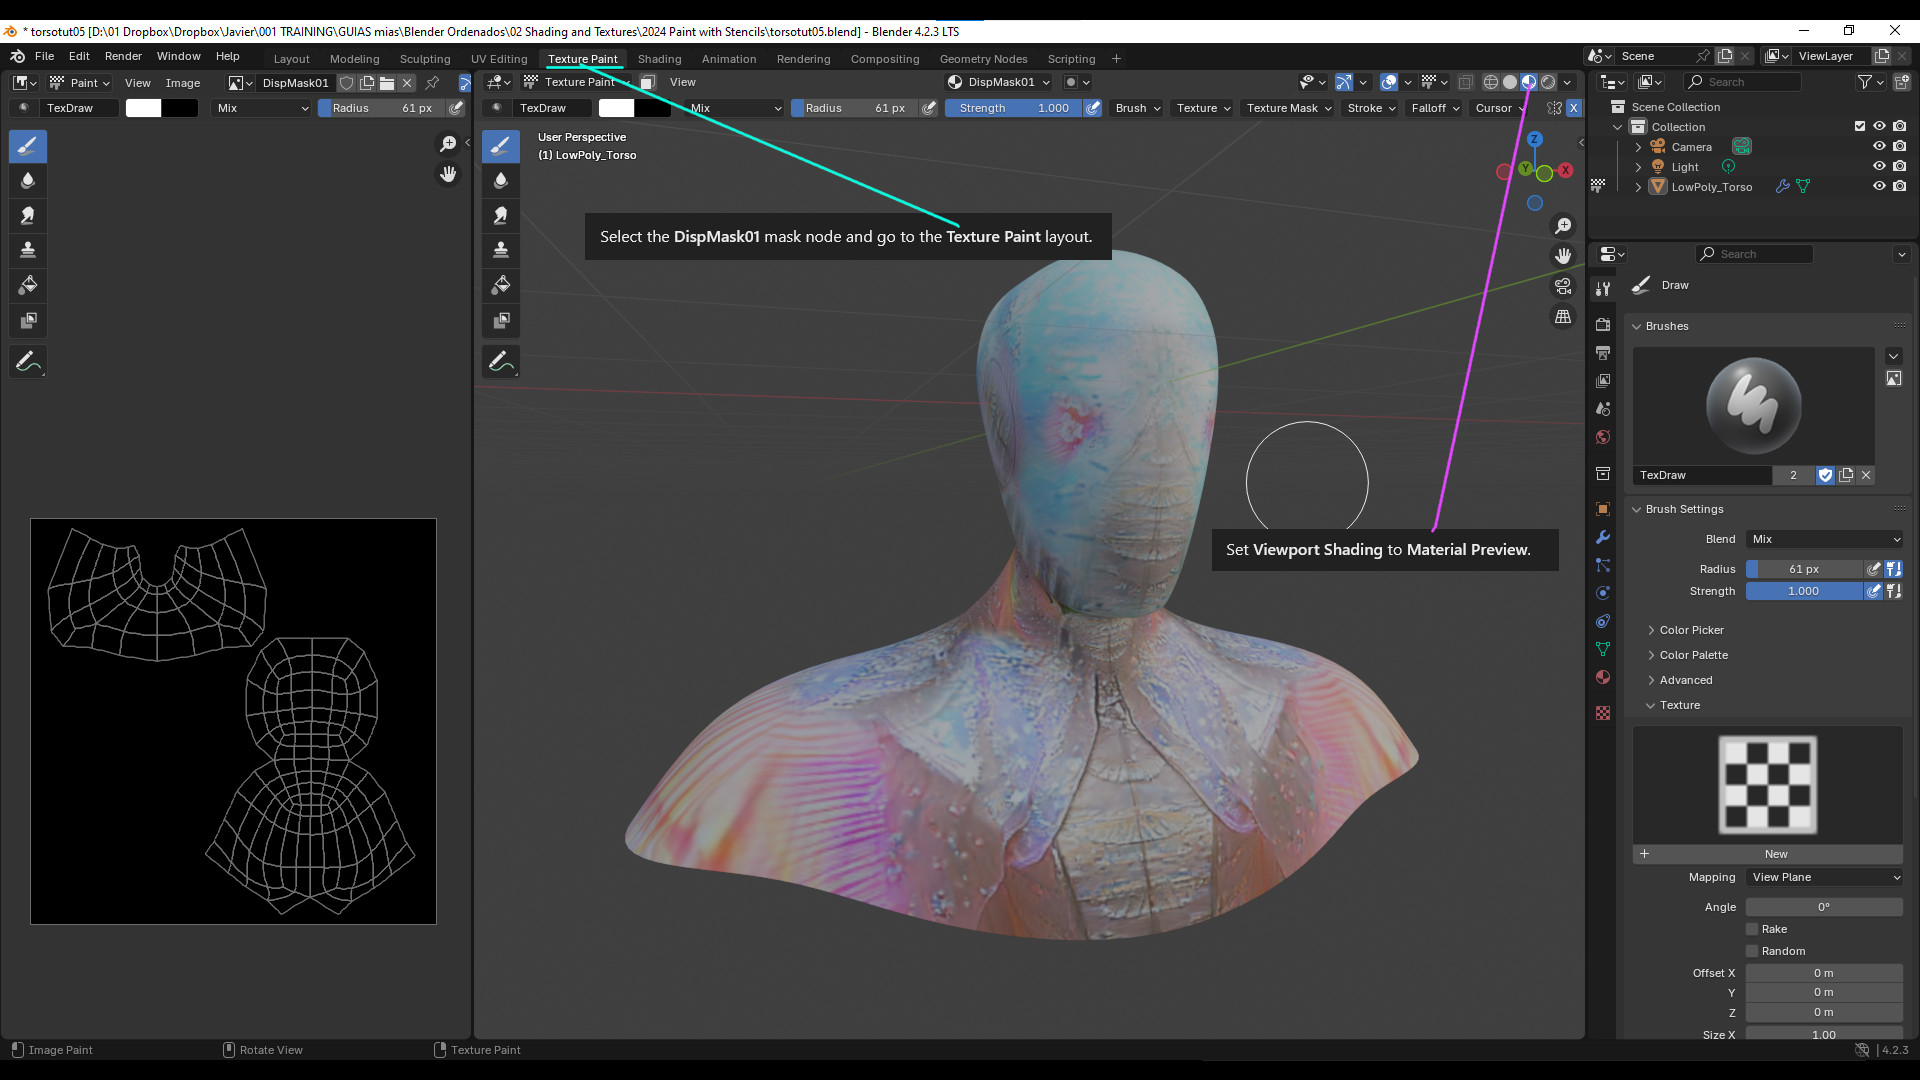Toggle fake user shield for TexDraw brush
The image size is (1920, 1080).
coord(1825,475)
